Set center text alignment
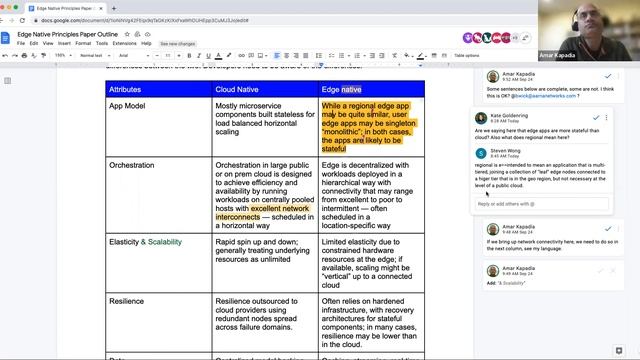Viewport: 640px width, 360px height. pos(287,56)
